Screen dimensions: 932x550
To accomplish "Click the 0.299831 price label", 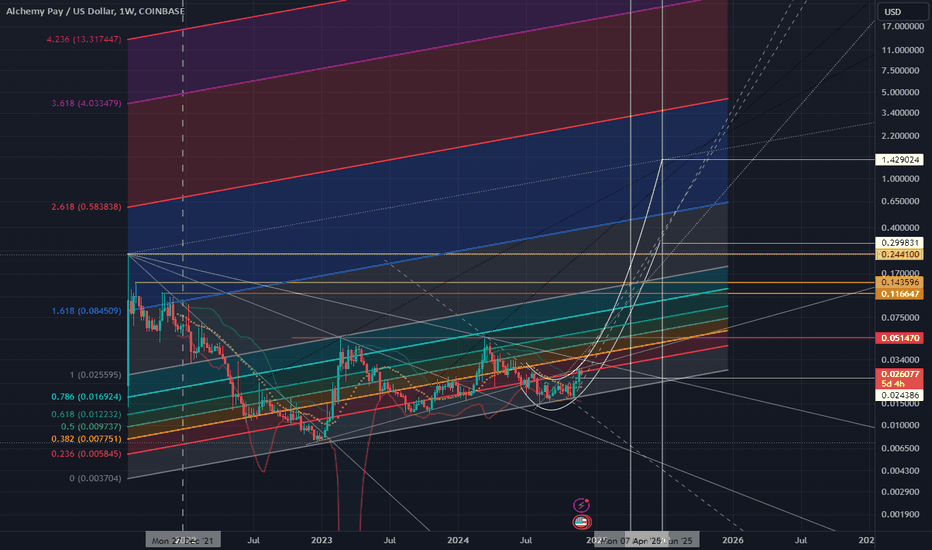I will (899, 243).
